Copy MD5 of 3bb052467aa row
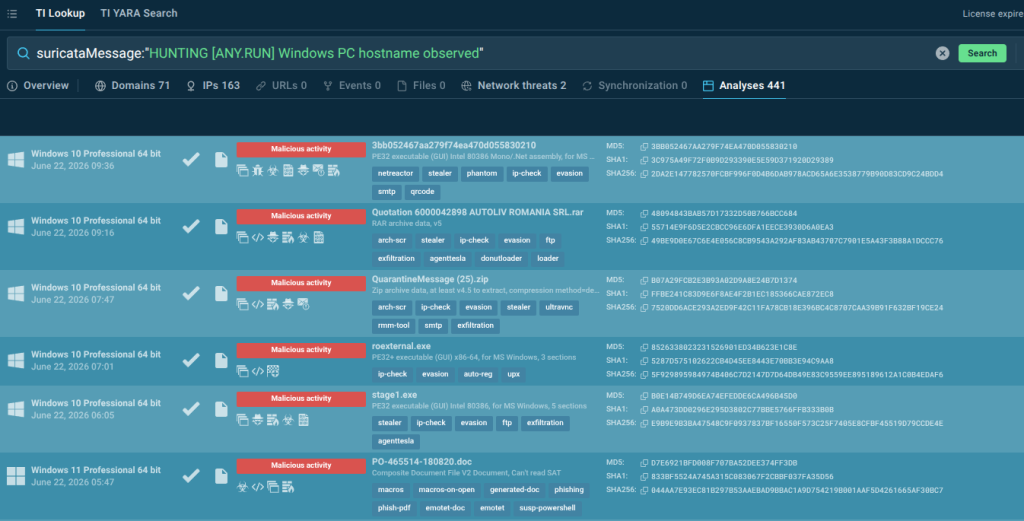This screenshot has height=521, width=1024. [x=644, y=147]
